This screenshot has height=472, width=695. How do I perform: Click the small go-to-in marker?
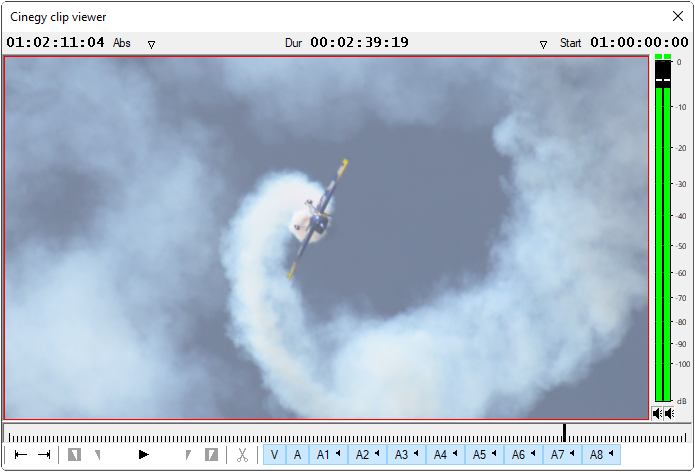(x=98, y=455)
